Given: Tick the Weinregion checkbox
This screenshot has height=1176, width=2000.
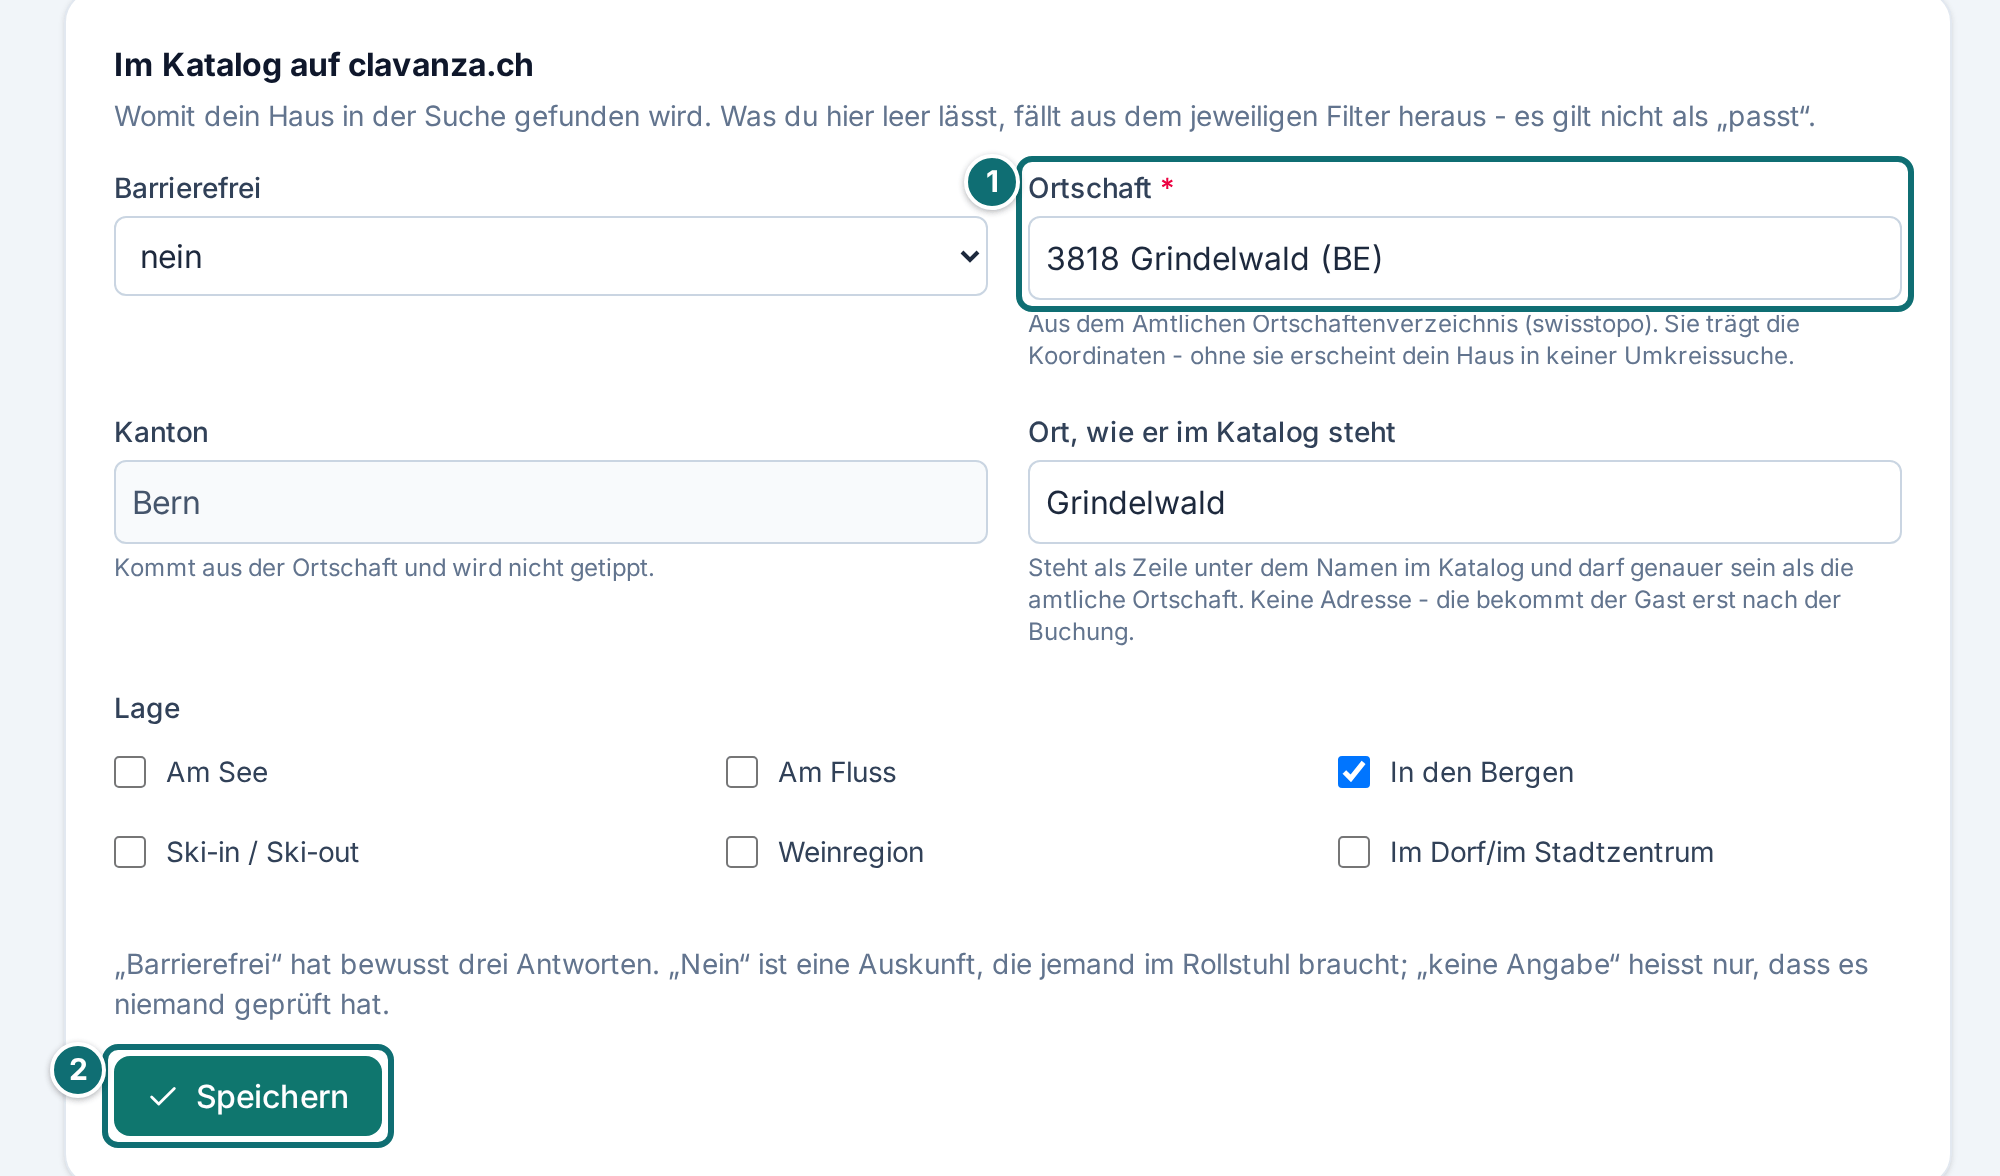Looking at the screenshot, I should click(742, 852).
